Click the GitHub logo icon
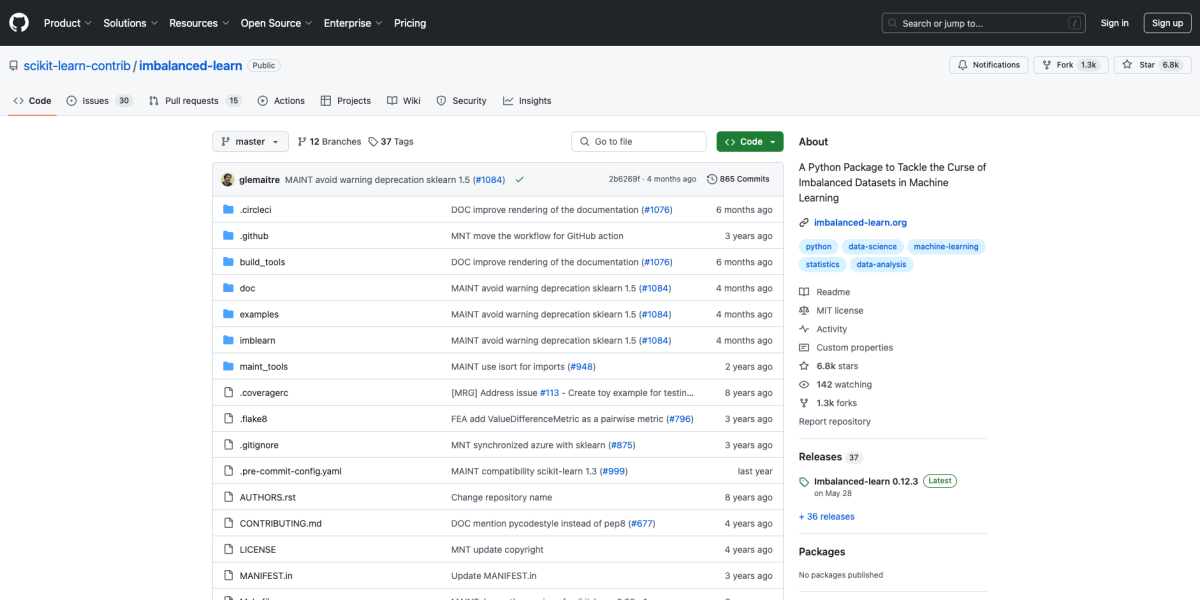1200x600 pixels. click(x=20, y=23)
